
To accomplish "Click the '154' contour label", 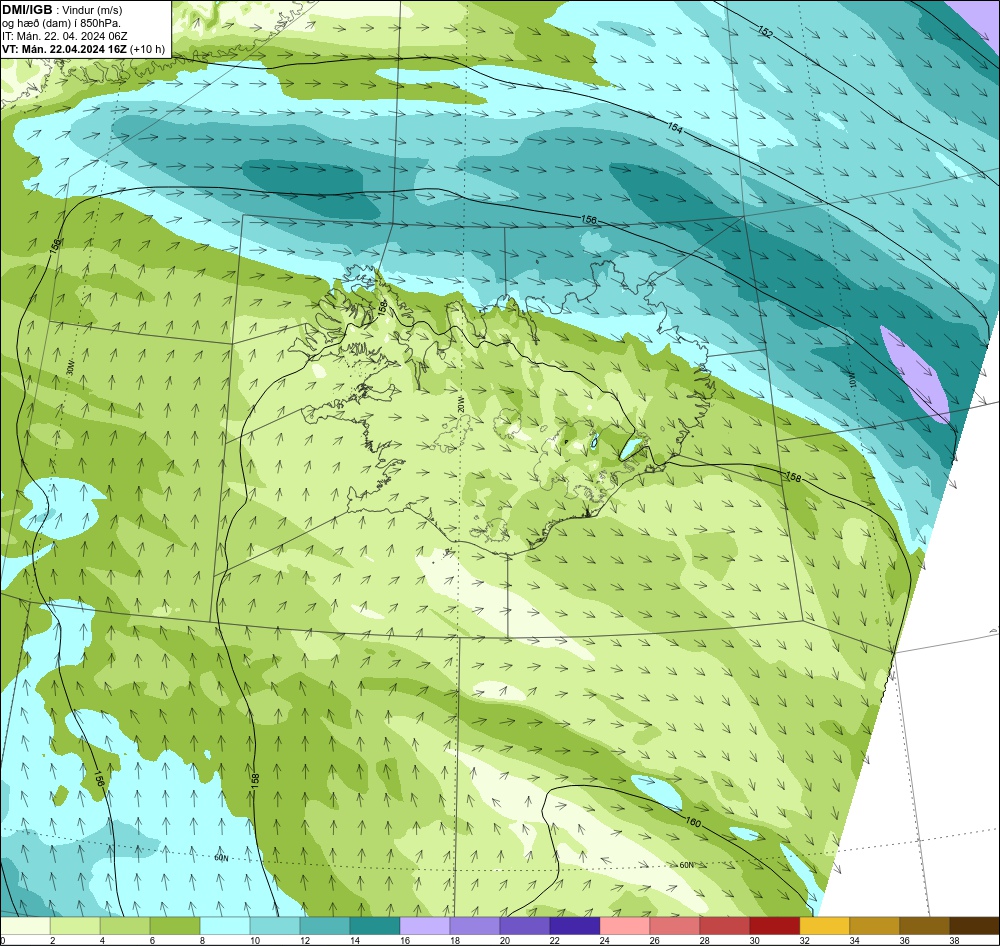I will pos(675,128).
